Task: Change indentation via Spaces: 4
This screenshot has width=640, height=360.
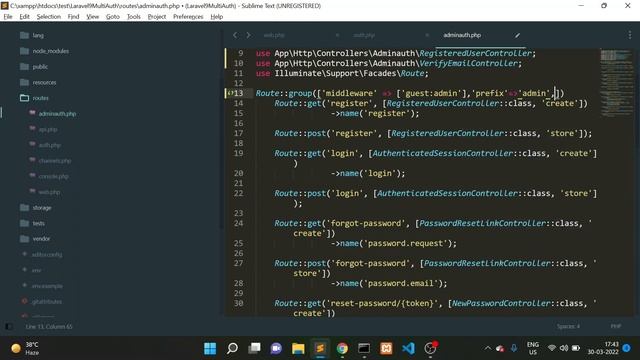Action: tap(568, 326)
